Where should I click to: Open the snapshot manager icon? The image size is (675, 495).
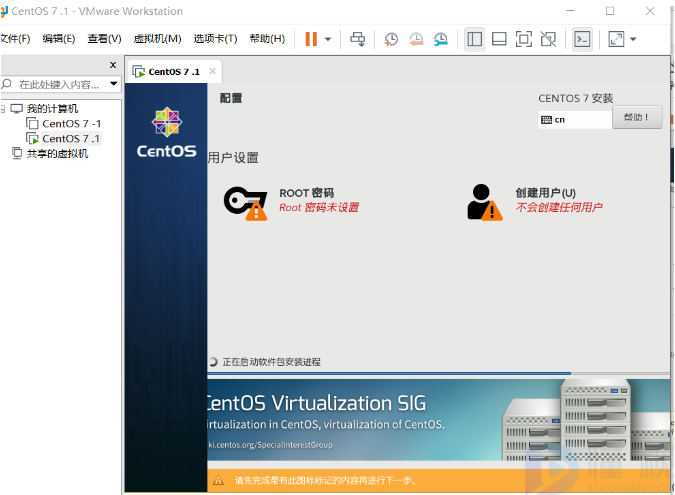click(439, 39)
